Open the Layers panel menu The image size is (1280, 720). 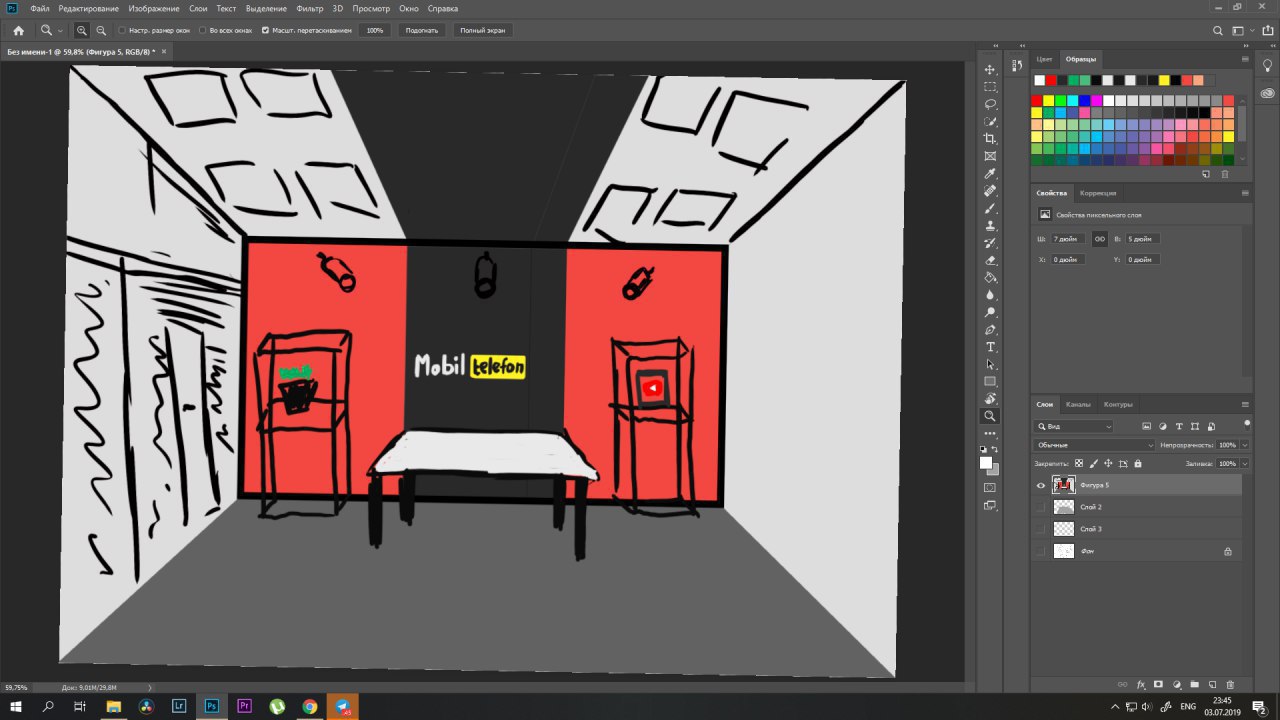click(x=1245, y=405)
